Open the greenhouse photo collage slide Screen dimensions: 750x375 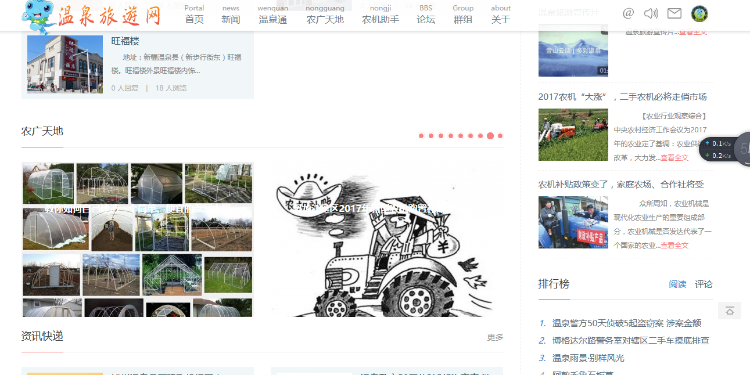tap(138, 239)
